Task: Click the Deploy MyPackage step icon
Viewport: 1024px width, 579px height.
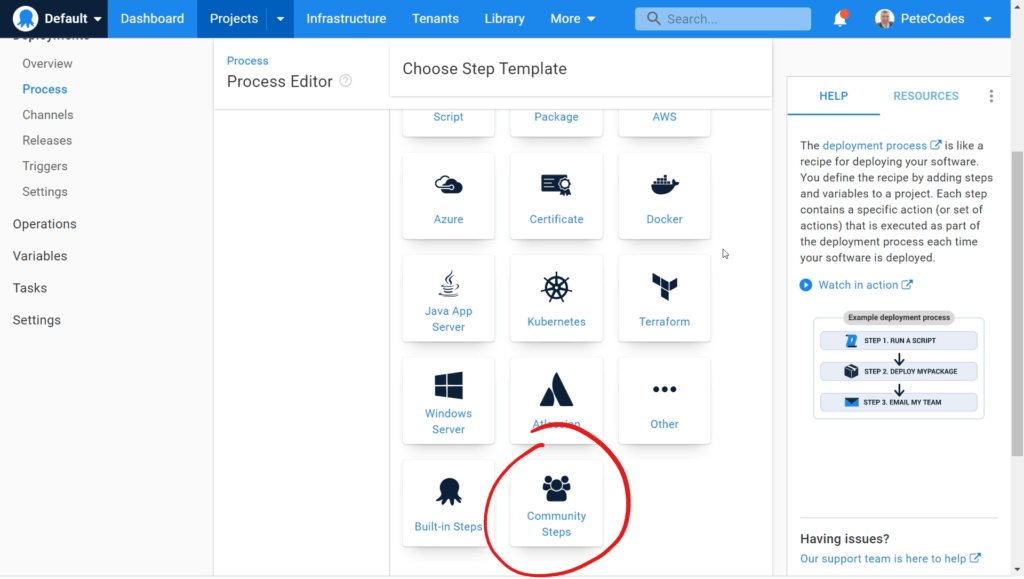Action: [x=851, y=371]
